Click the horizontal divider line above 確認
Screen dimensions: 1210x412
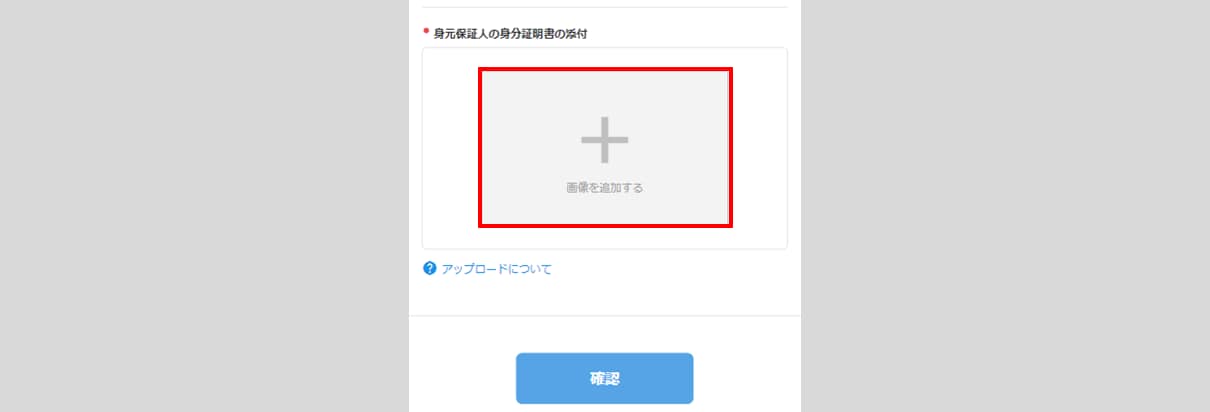(x=605, y=316)
